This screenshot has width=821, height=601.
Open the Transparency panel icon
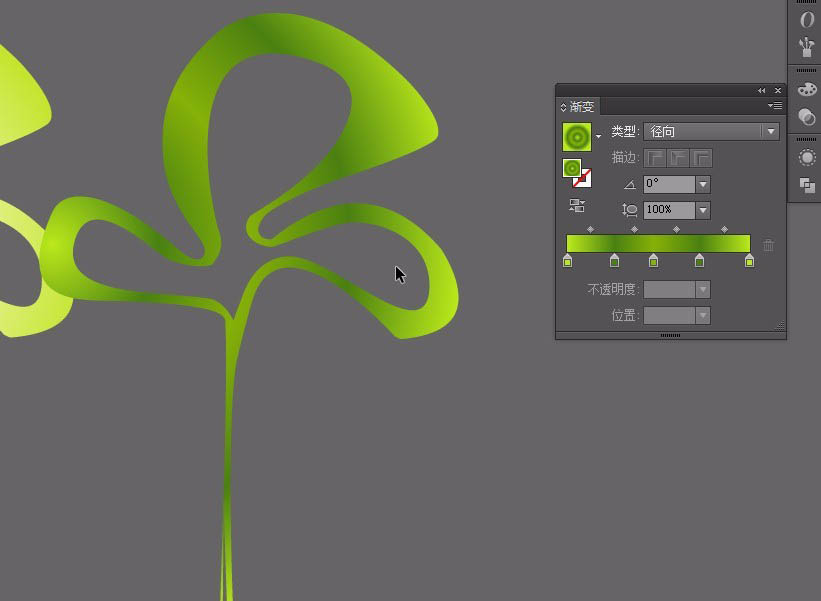pos(807,117)
